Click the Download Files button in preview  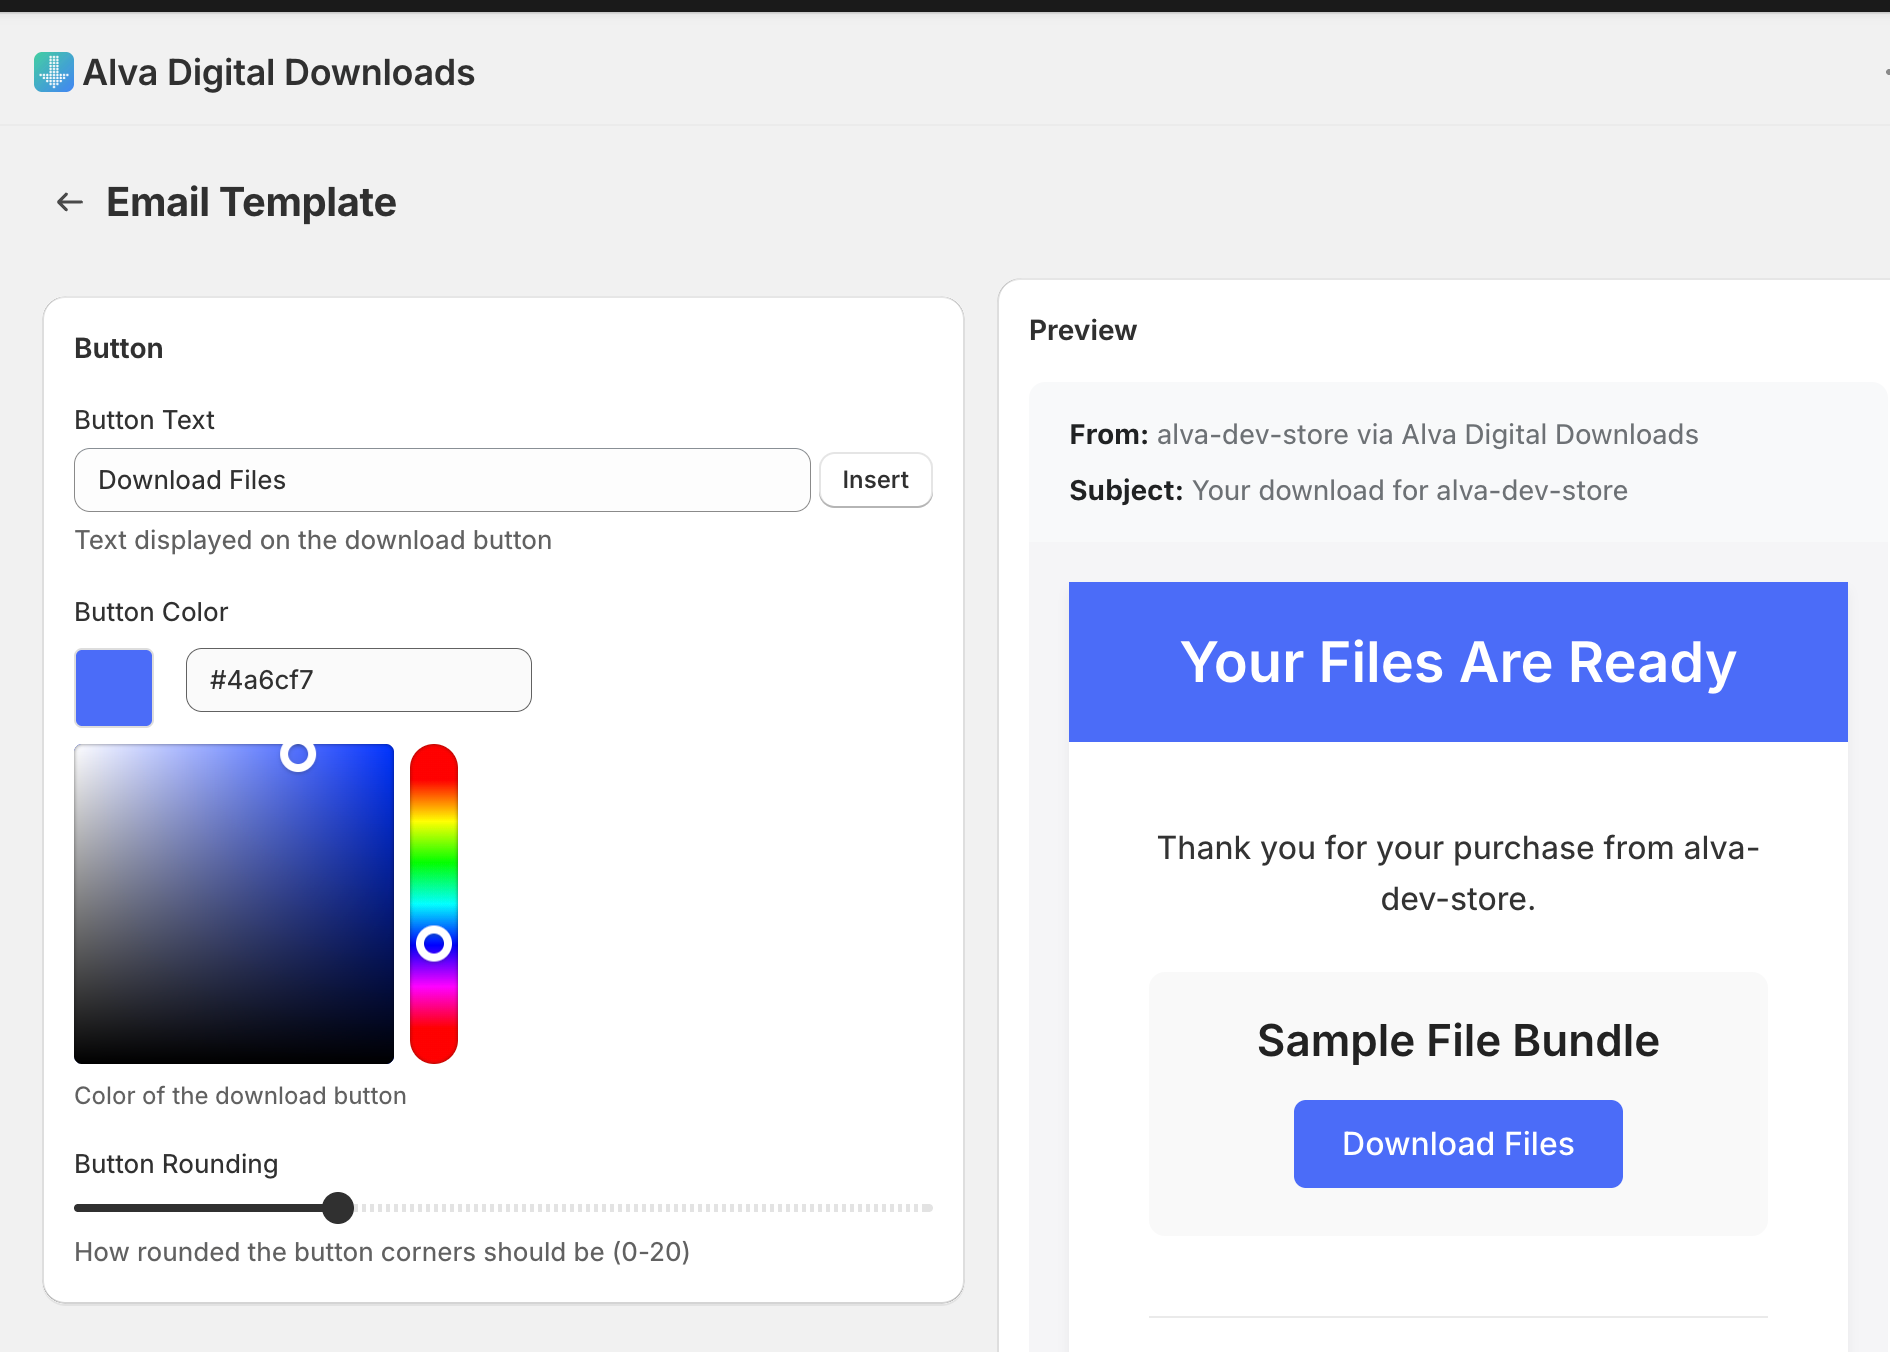click(1458, 1144)
